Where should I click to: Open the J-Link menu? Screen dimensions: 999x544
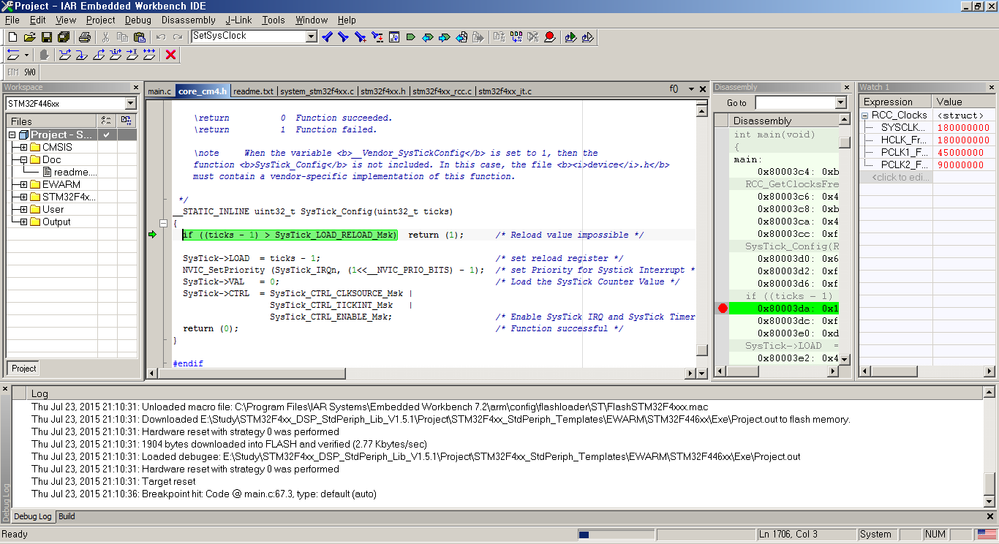click(238, 20)
